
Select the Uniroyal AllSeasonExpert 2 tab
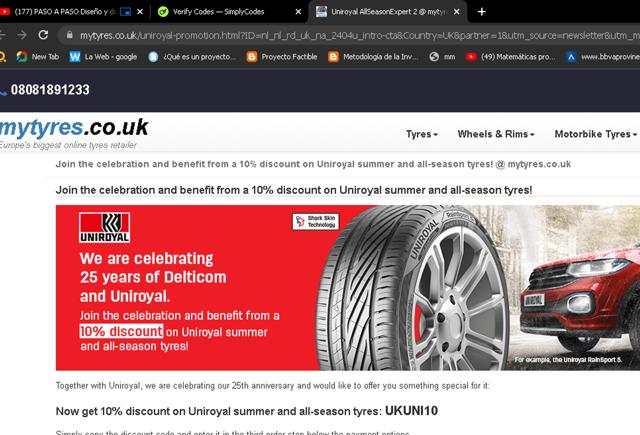pyautogui.click(x=388, y=12)
